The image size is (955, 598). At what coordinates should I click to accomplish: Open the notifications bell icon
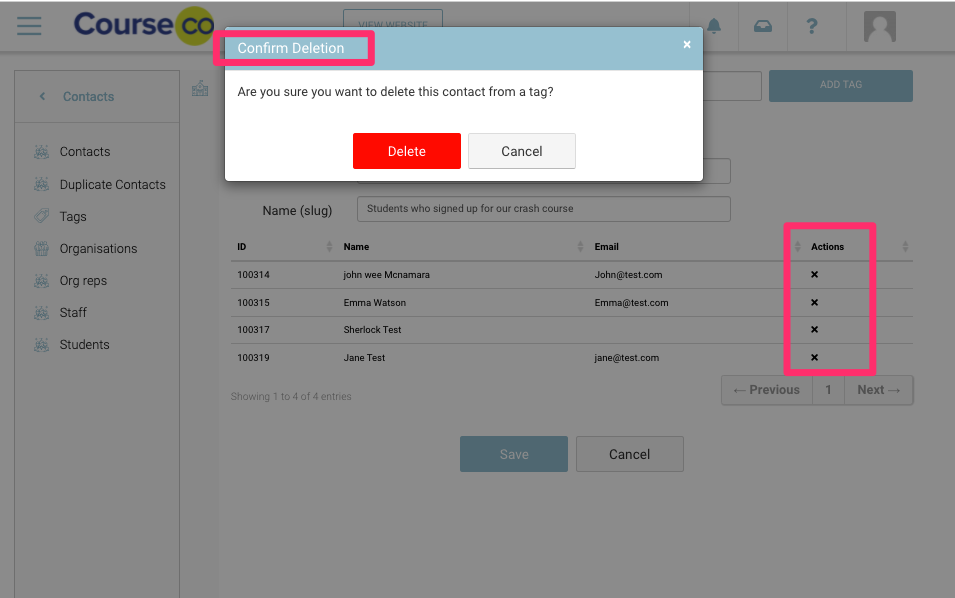pyautogui.click(x=714, y=26)
